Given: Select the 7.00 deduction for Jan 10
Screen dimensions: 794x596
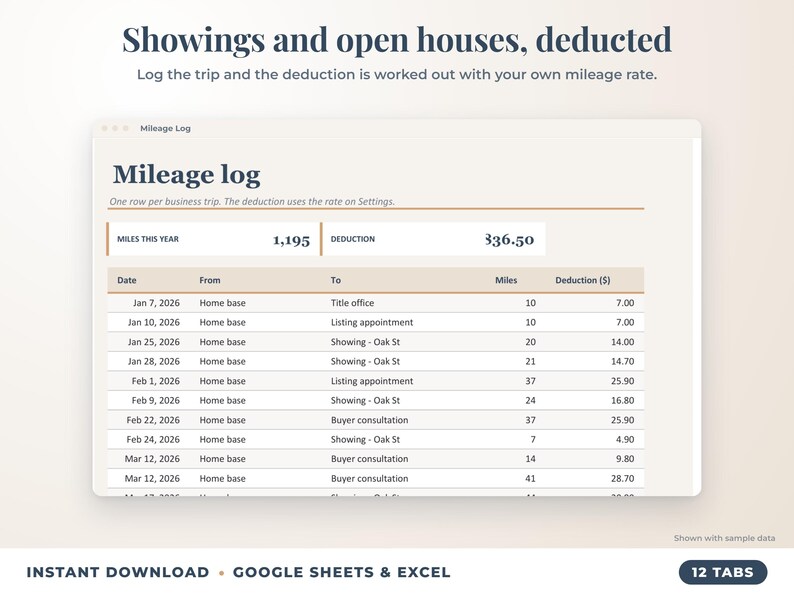Looking at the screenshot, I should click(x=625, y=322).
